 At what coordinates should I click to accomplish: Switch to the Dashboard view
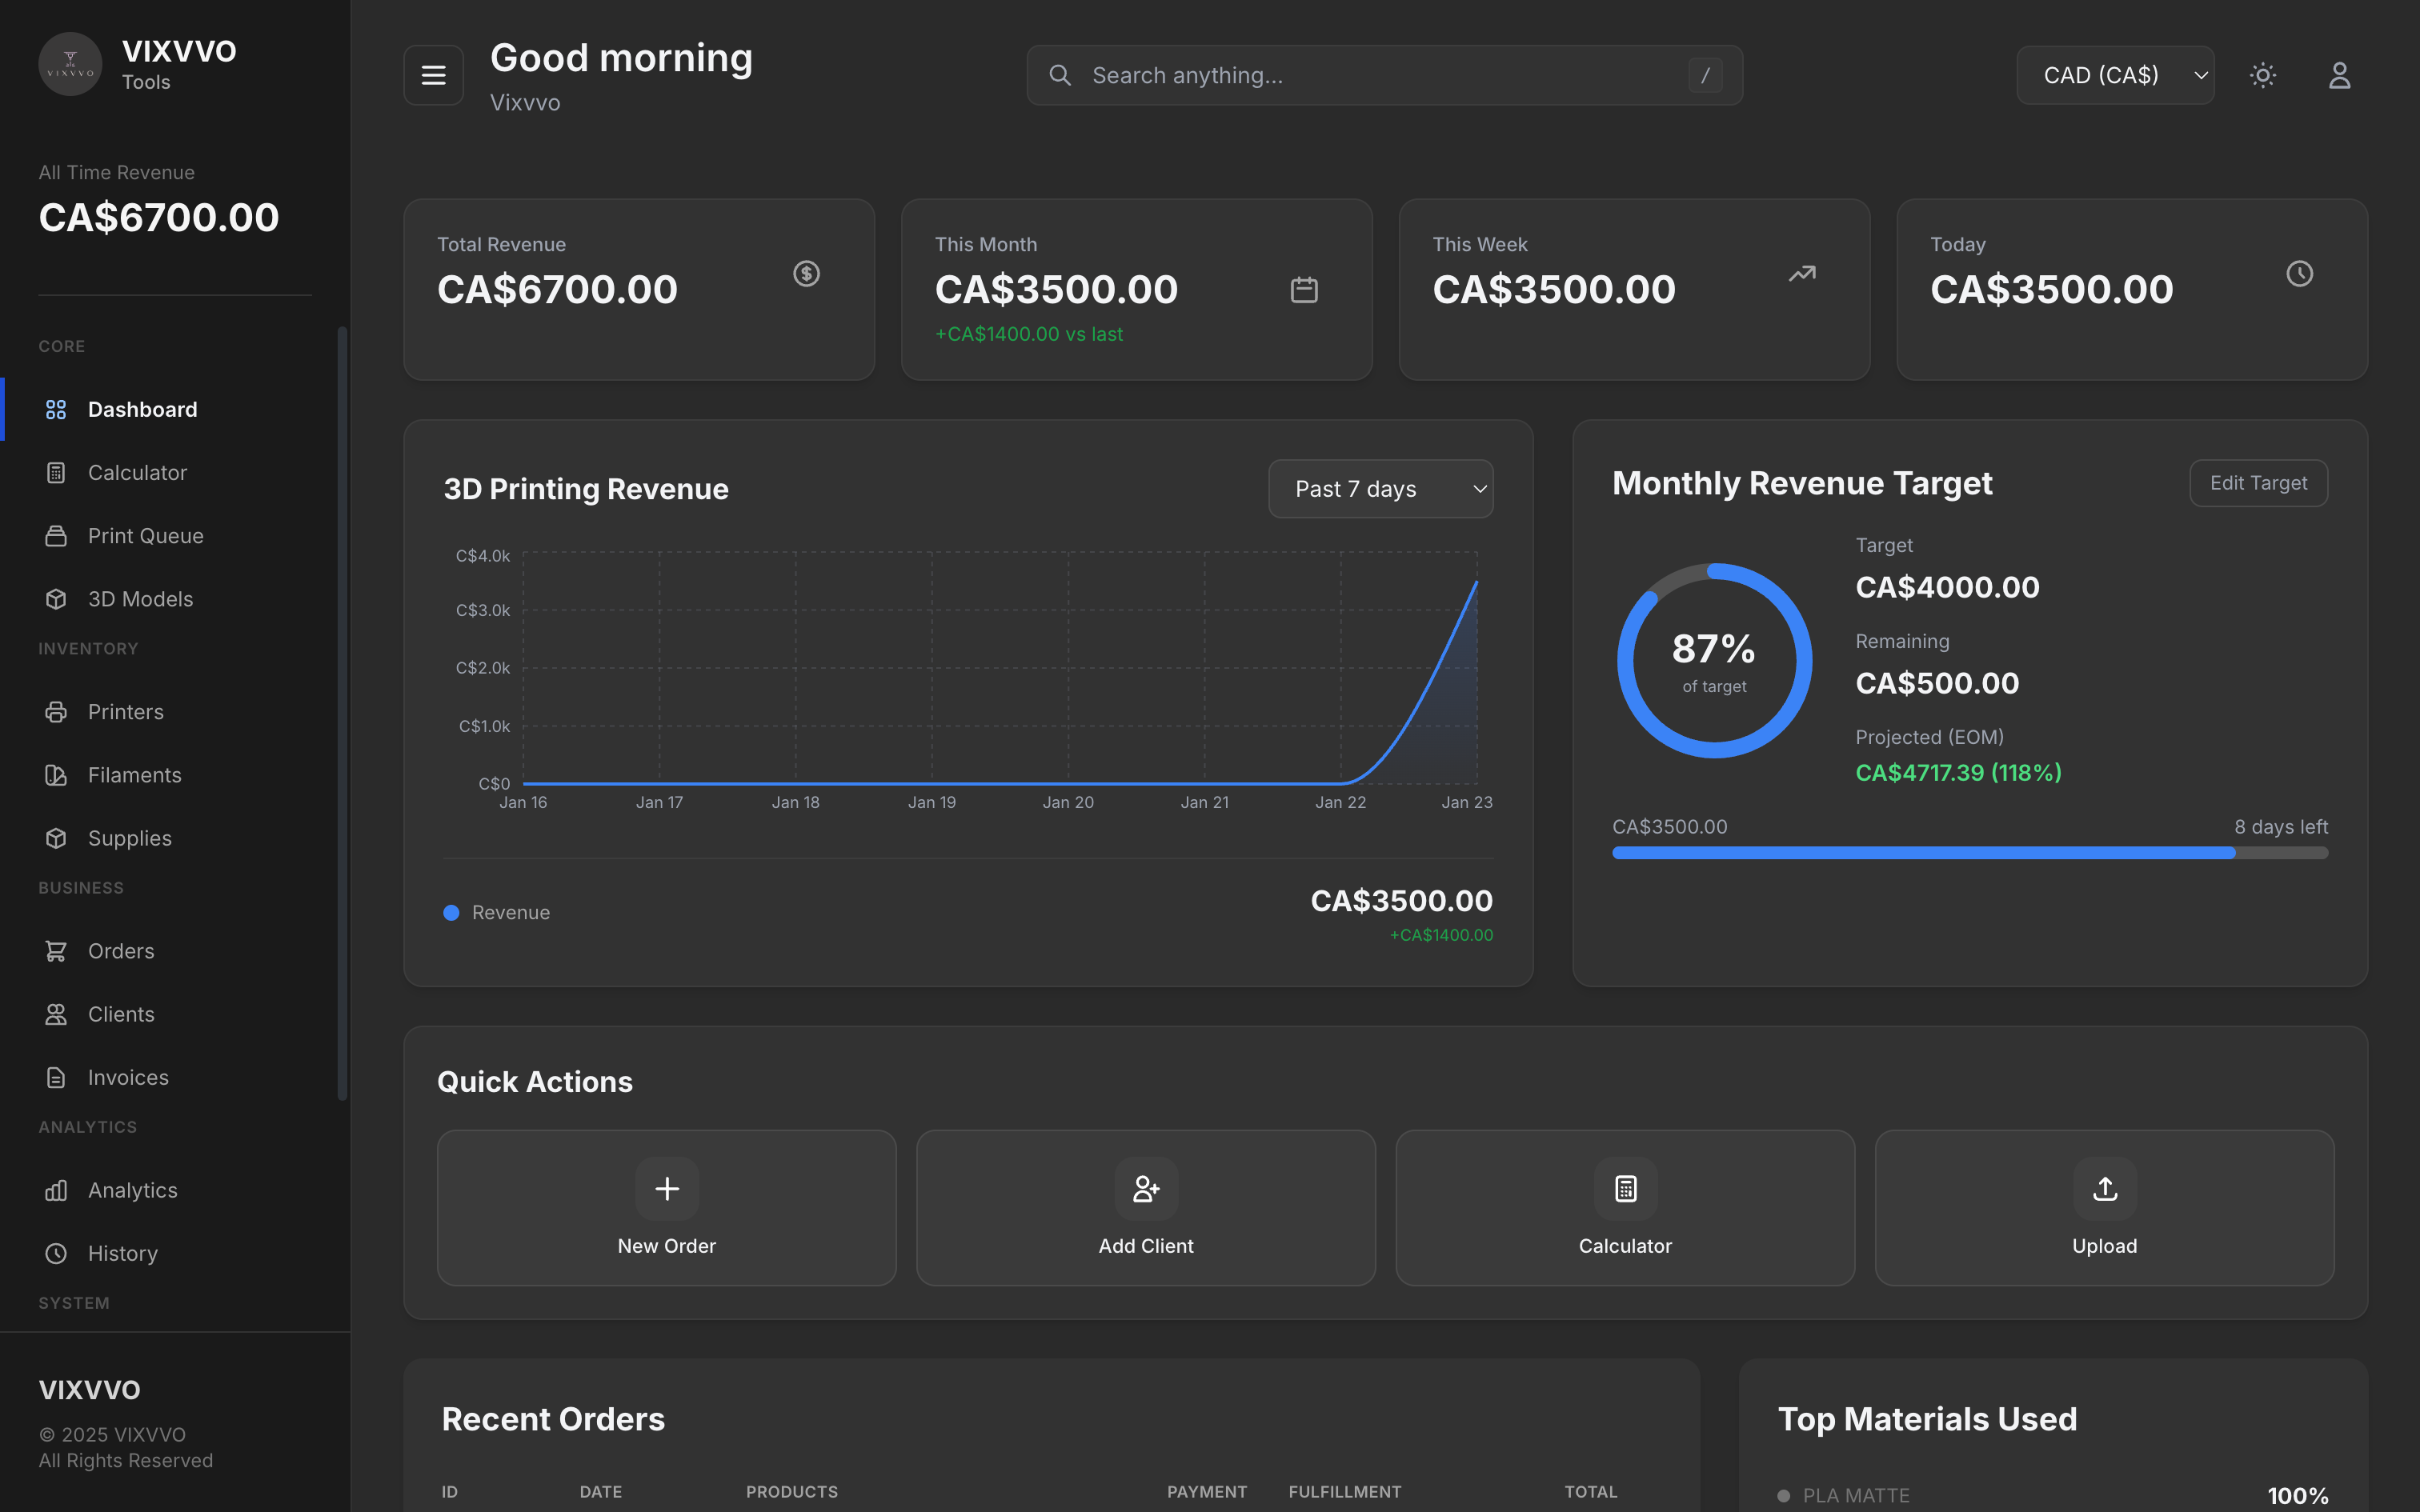(x=142, y=409)
